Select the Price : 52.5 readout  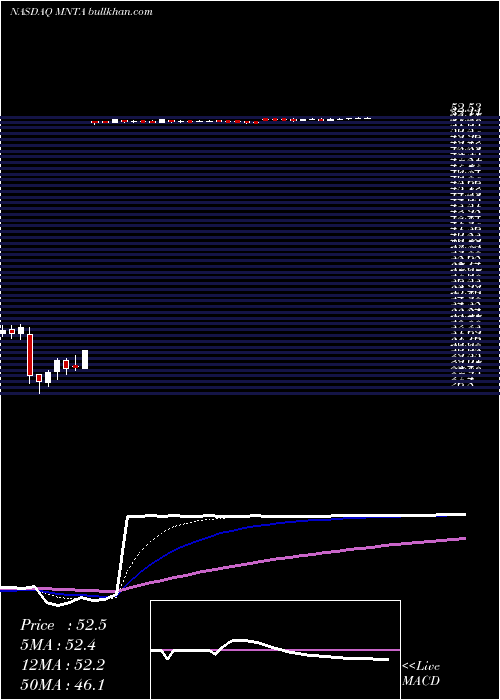(63, 625)
